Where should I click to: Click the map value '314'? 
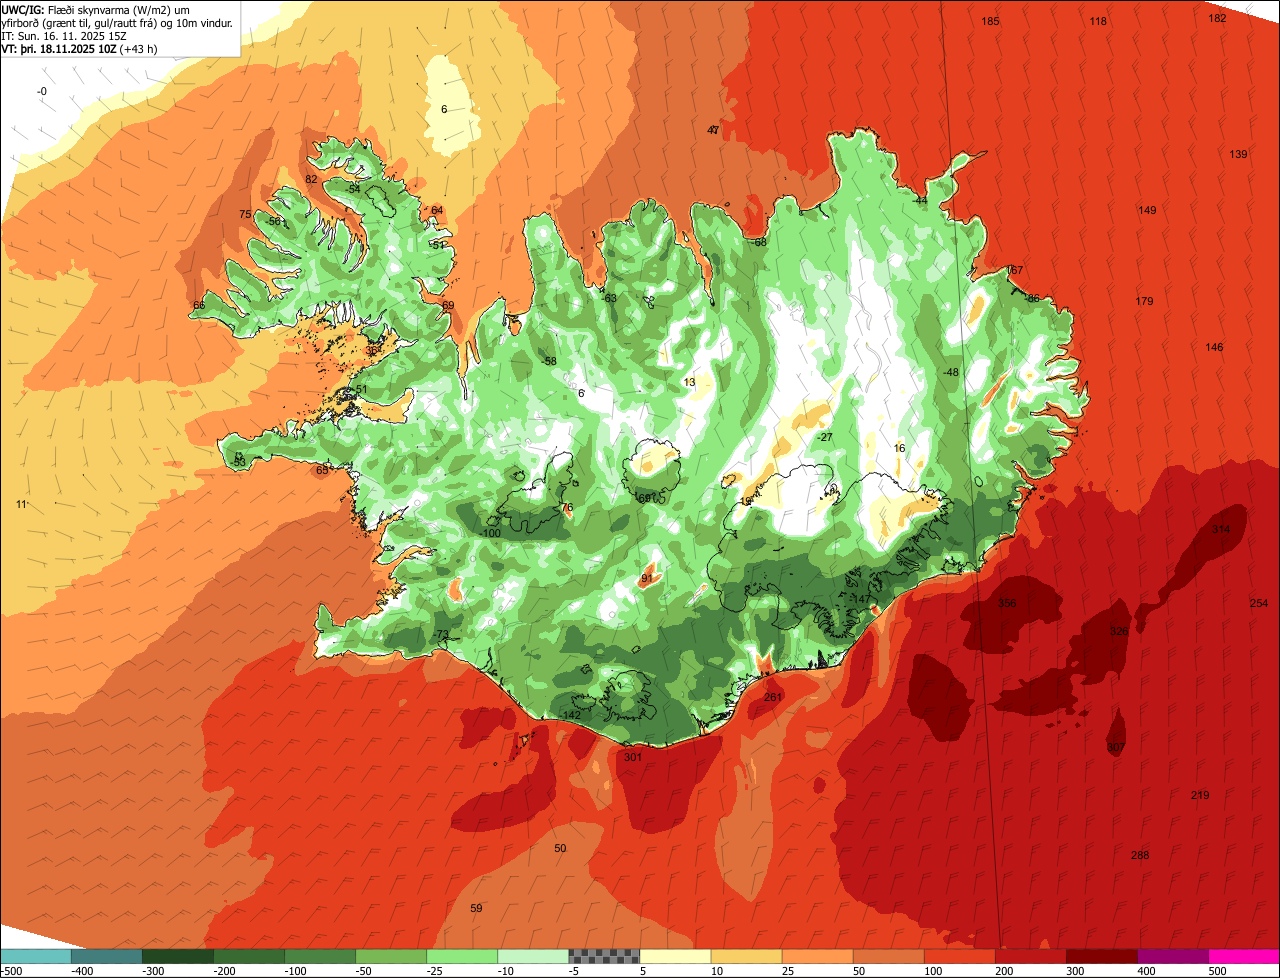[x=1221, y=529]
